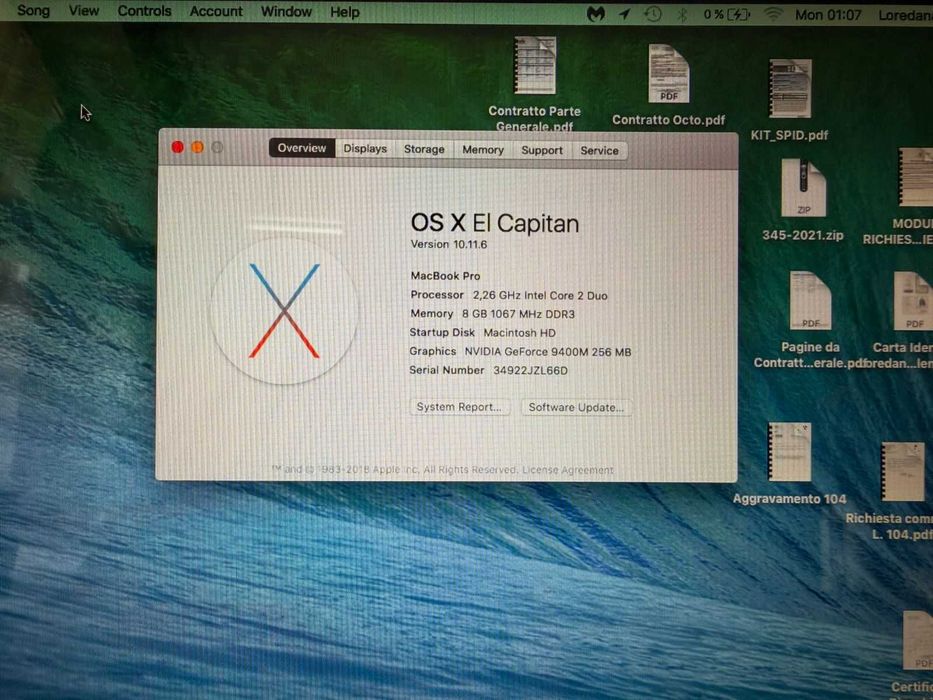Click the battery status icon
Viewport: 933px width, 700px height.
pos(740,14)
